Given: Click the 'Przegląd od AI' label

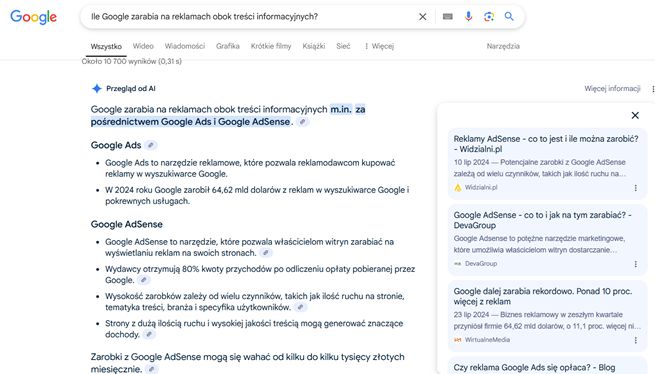Looking at the screenshot, I should click(131, 89).
